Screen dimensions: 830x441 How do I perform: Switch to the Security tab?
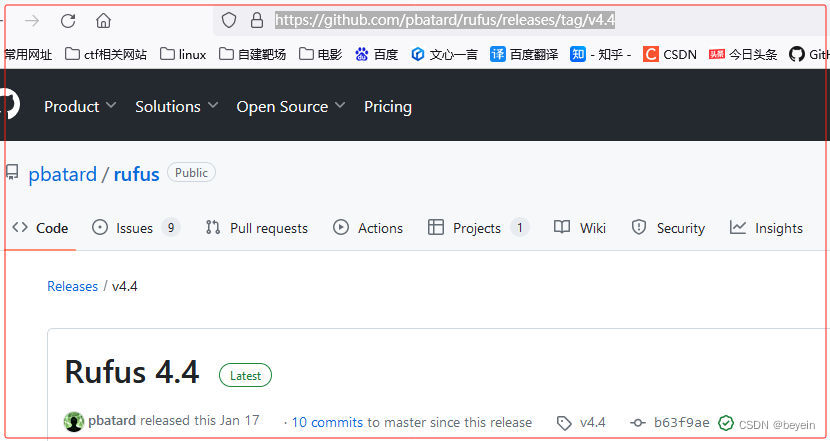point(667,228)
